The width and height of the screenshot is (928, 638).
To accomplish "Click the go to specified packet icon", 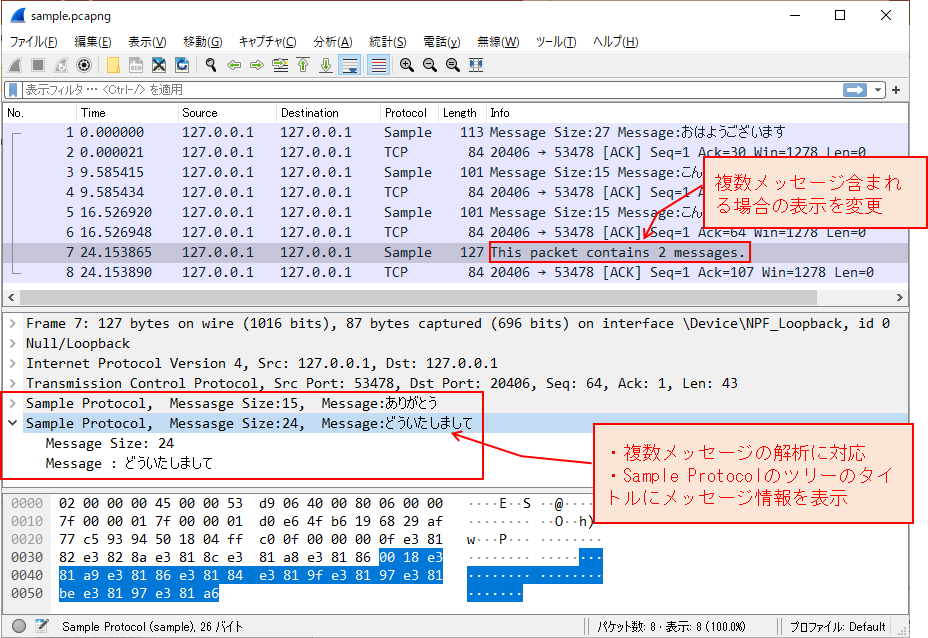I will click(280, 65).
